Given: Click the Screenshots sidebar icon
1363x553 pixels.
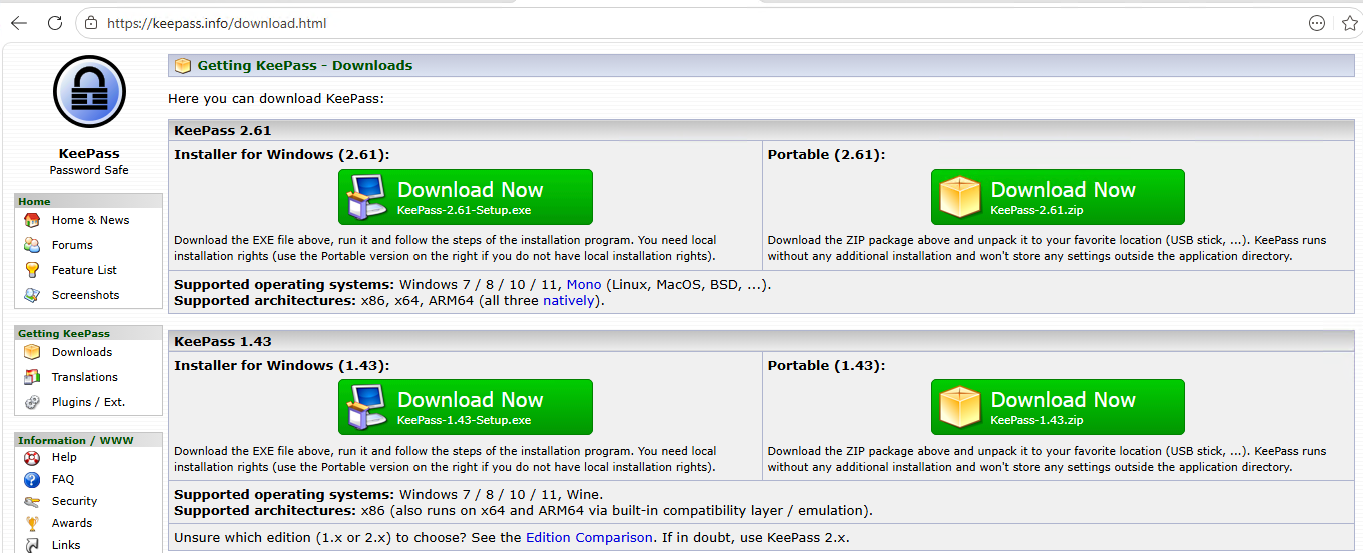Looking at the screenshot, I should pos(32,295).
